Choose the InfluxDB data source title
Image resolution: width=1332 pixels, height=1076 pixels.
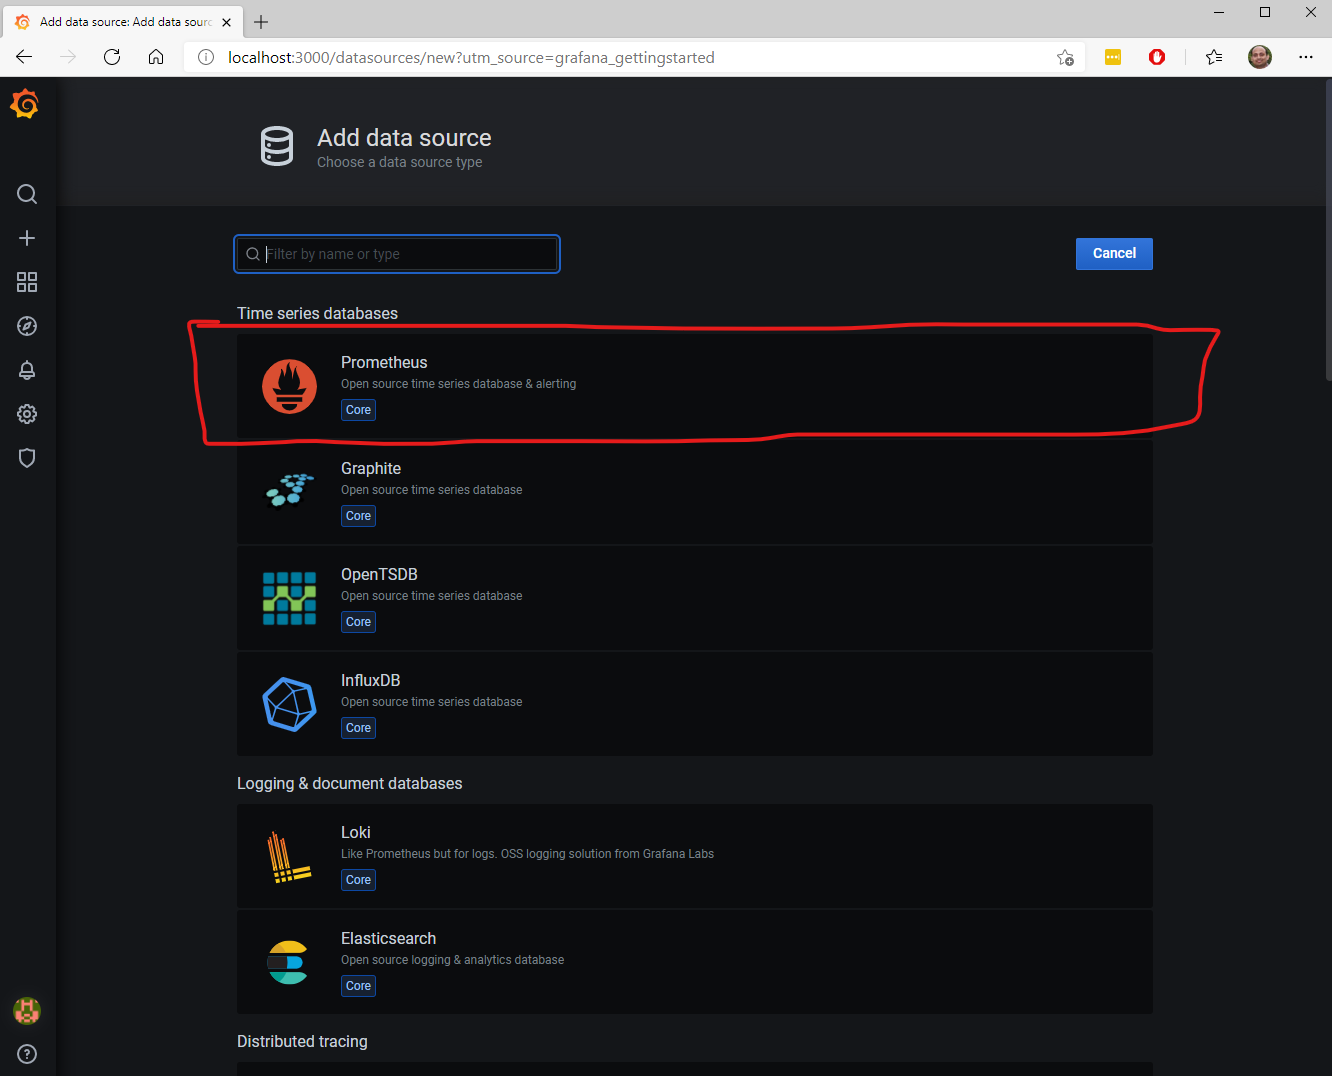[x=370, y=680]
